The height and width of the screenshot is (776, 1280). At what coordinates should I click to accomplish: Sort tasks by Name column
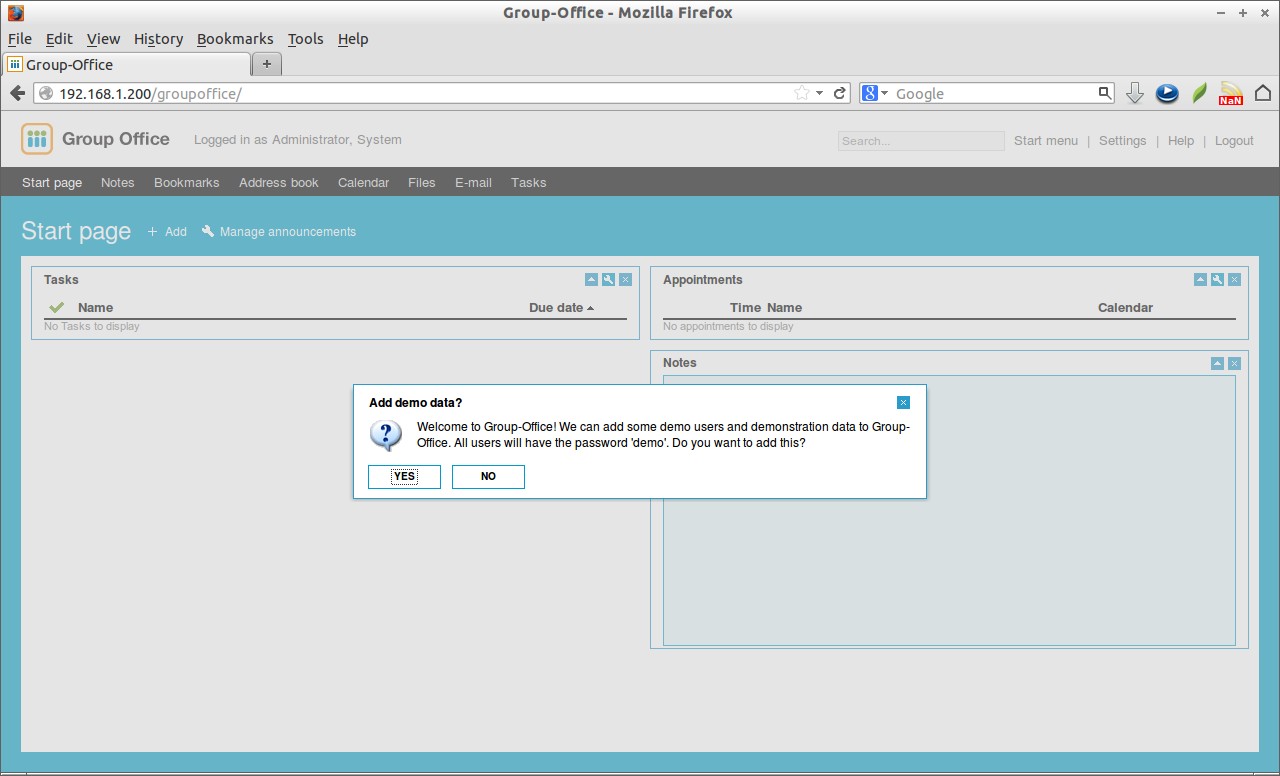point(96,308)
